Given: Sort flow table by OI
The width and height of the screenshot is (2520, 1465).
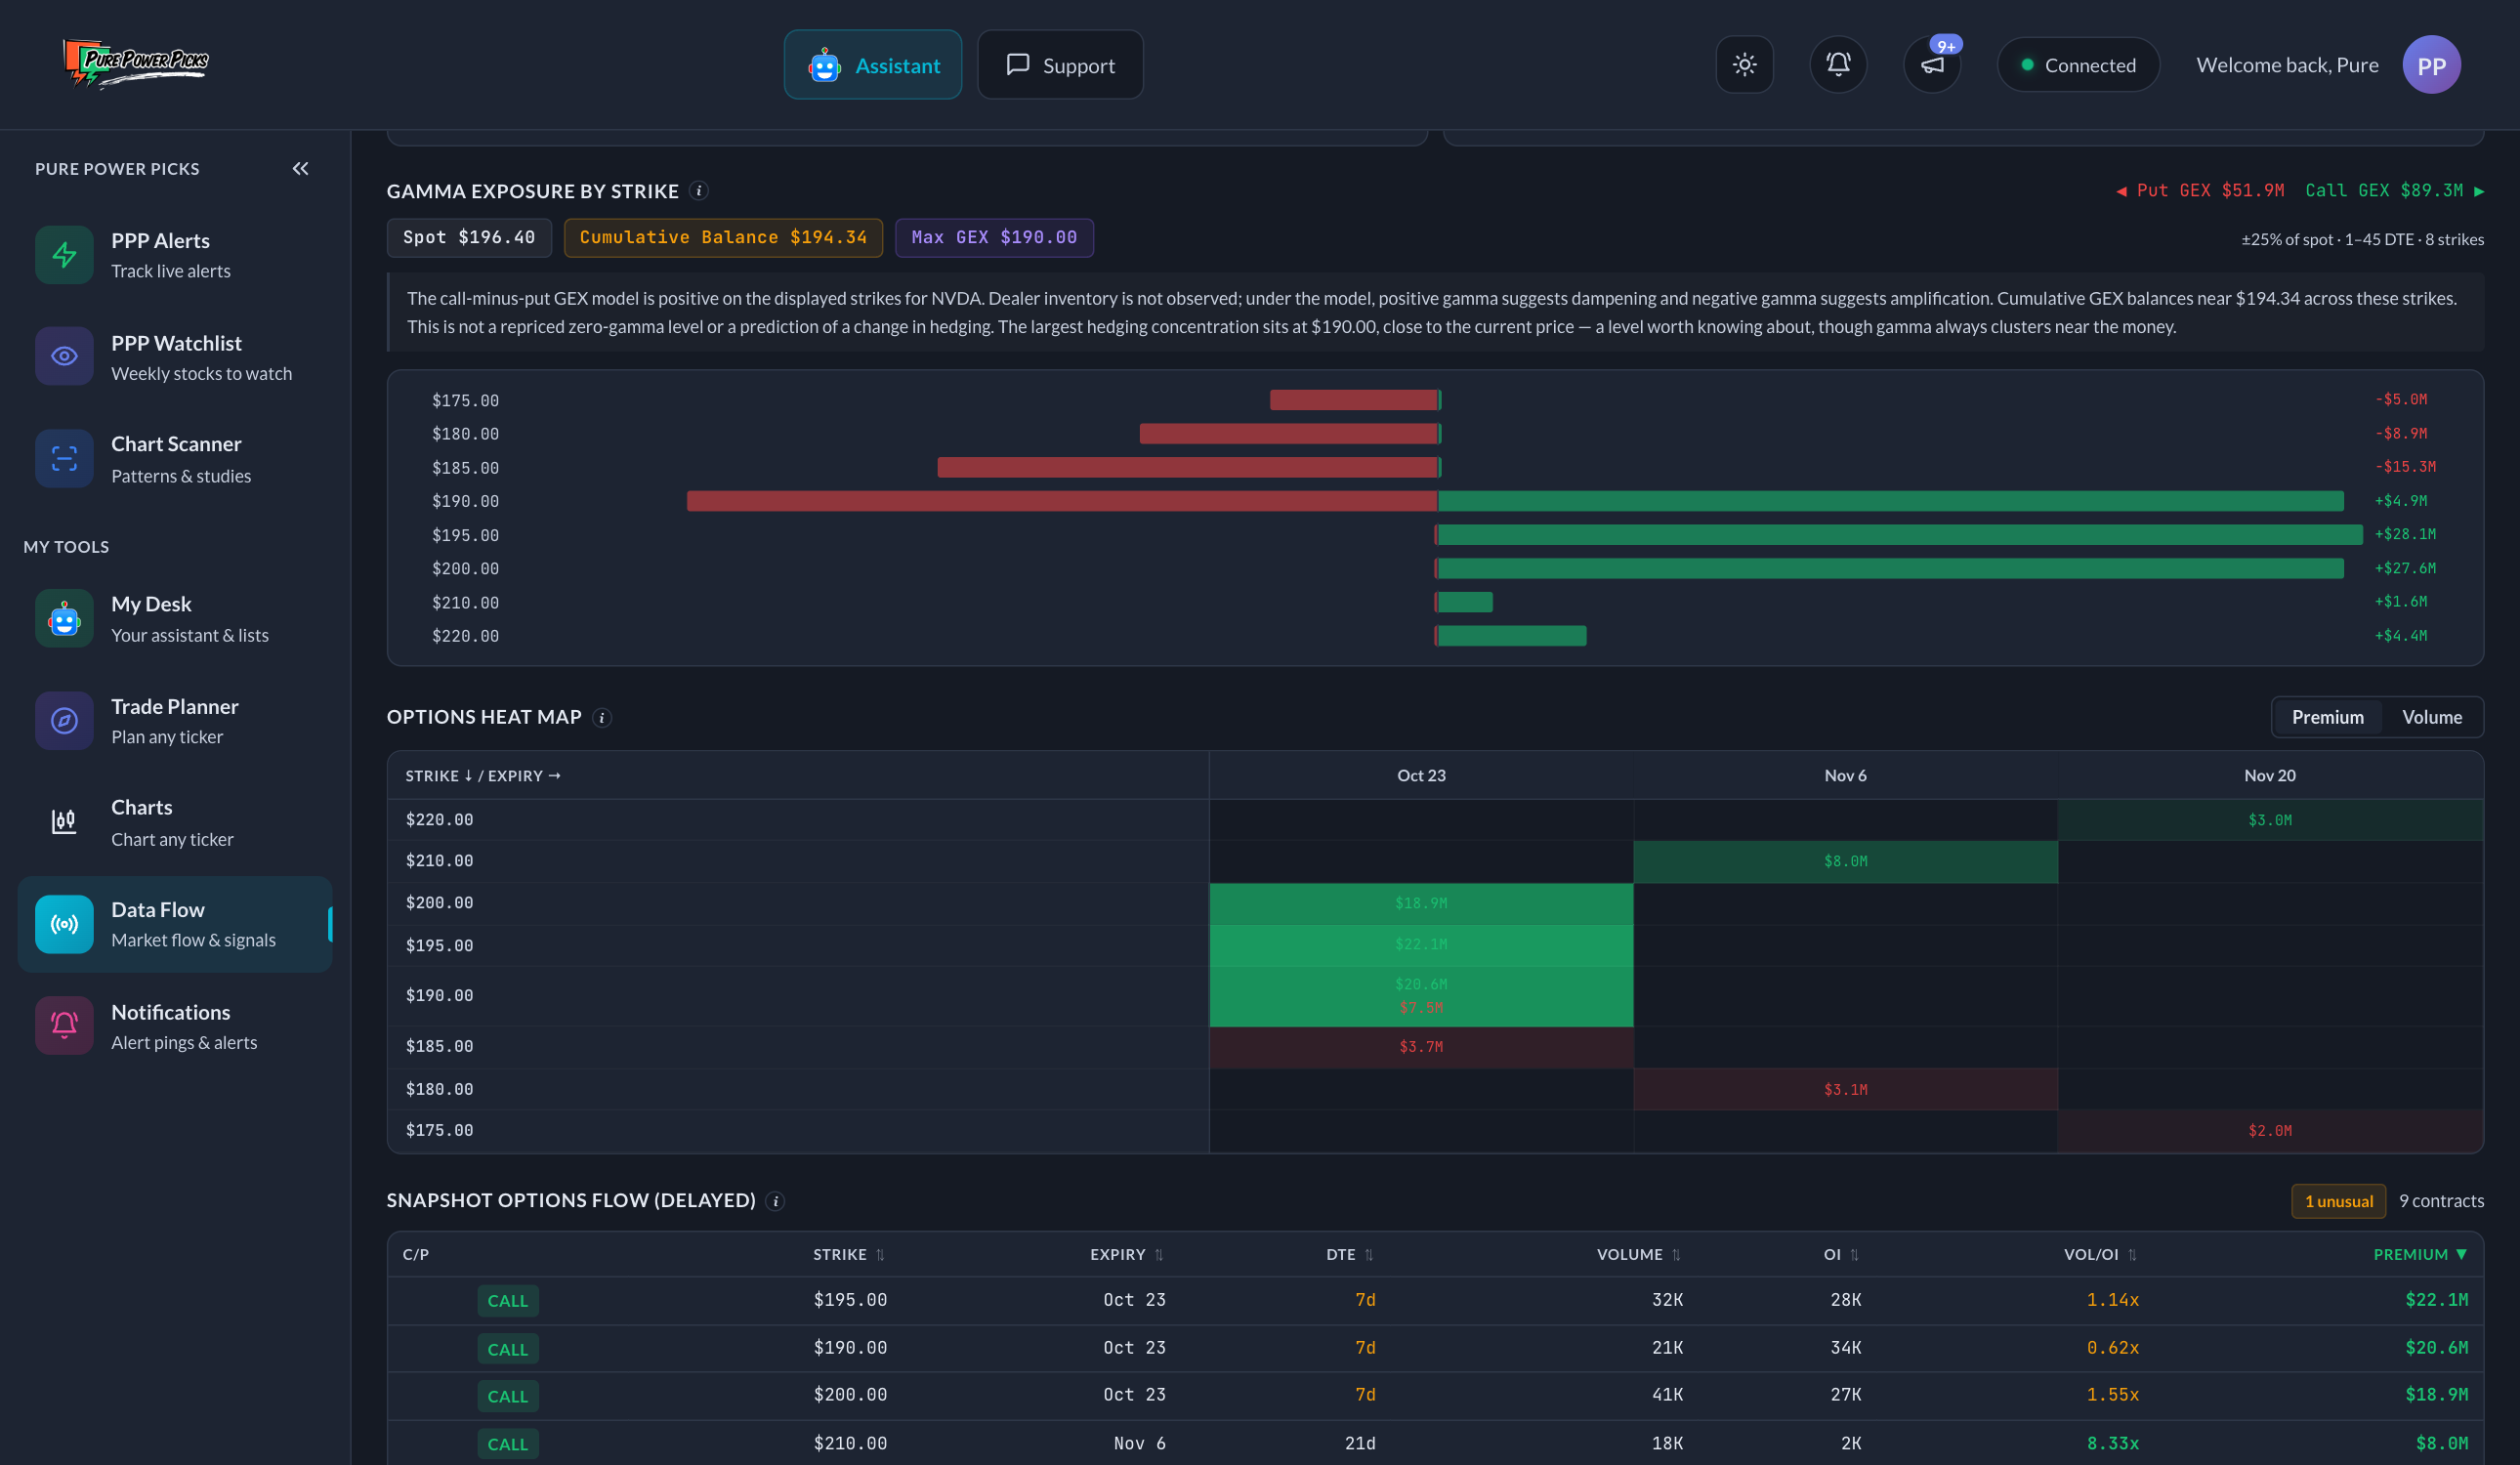Looking at the screenshot, I should (1841, 1255).
